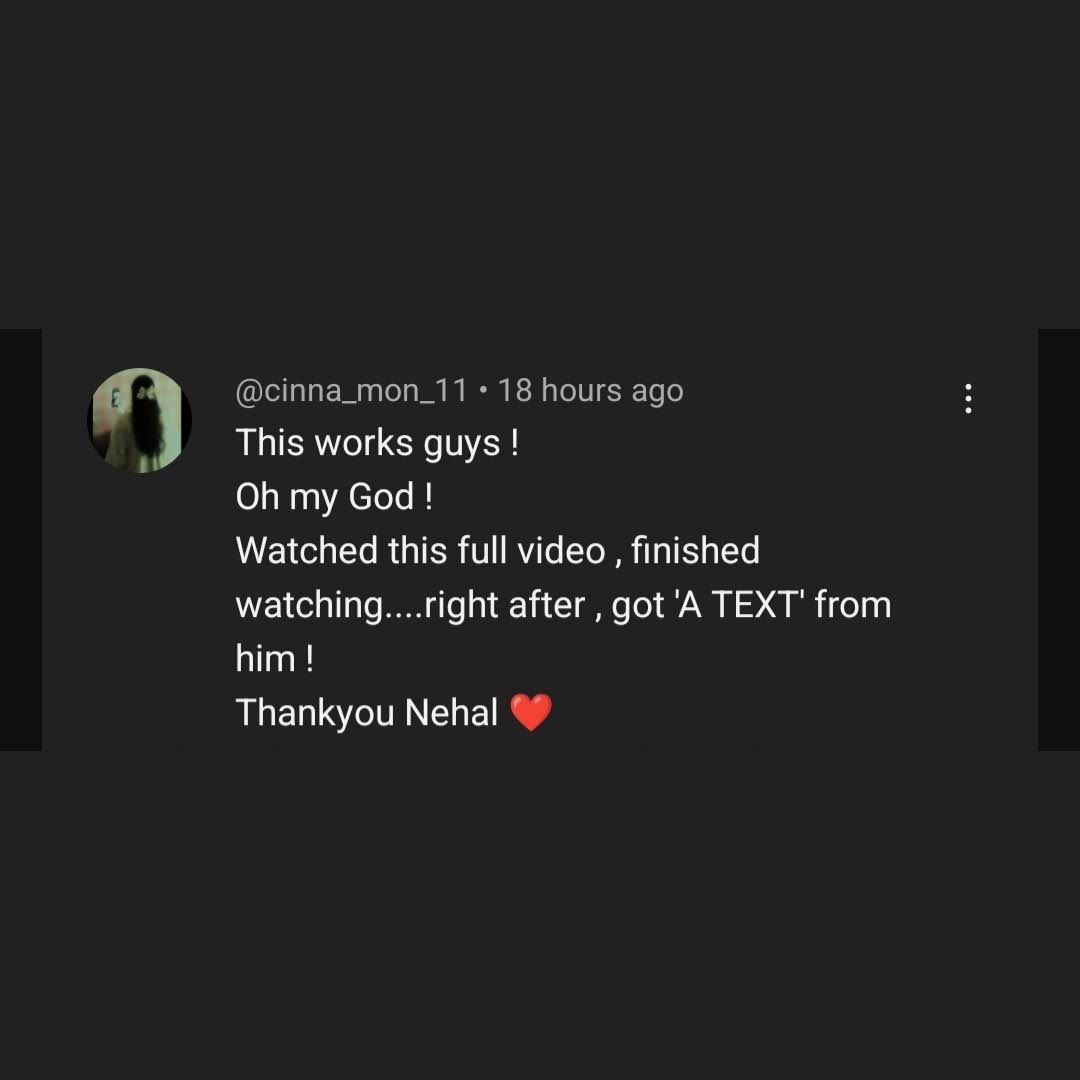Click the red heart emoji

(x=531, y=713)
